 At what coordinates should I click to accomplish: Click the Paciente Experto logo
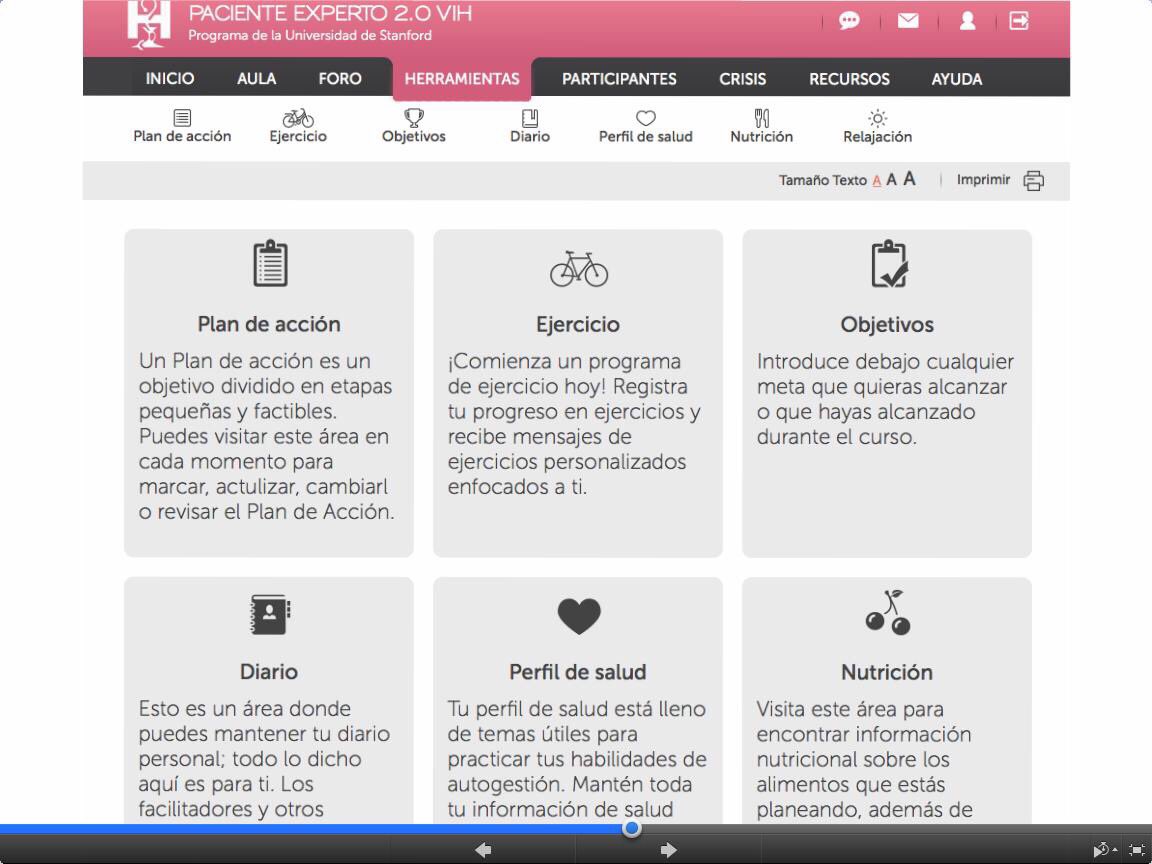[149, 25]
